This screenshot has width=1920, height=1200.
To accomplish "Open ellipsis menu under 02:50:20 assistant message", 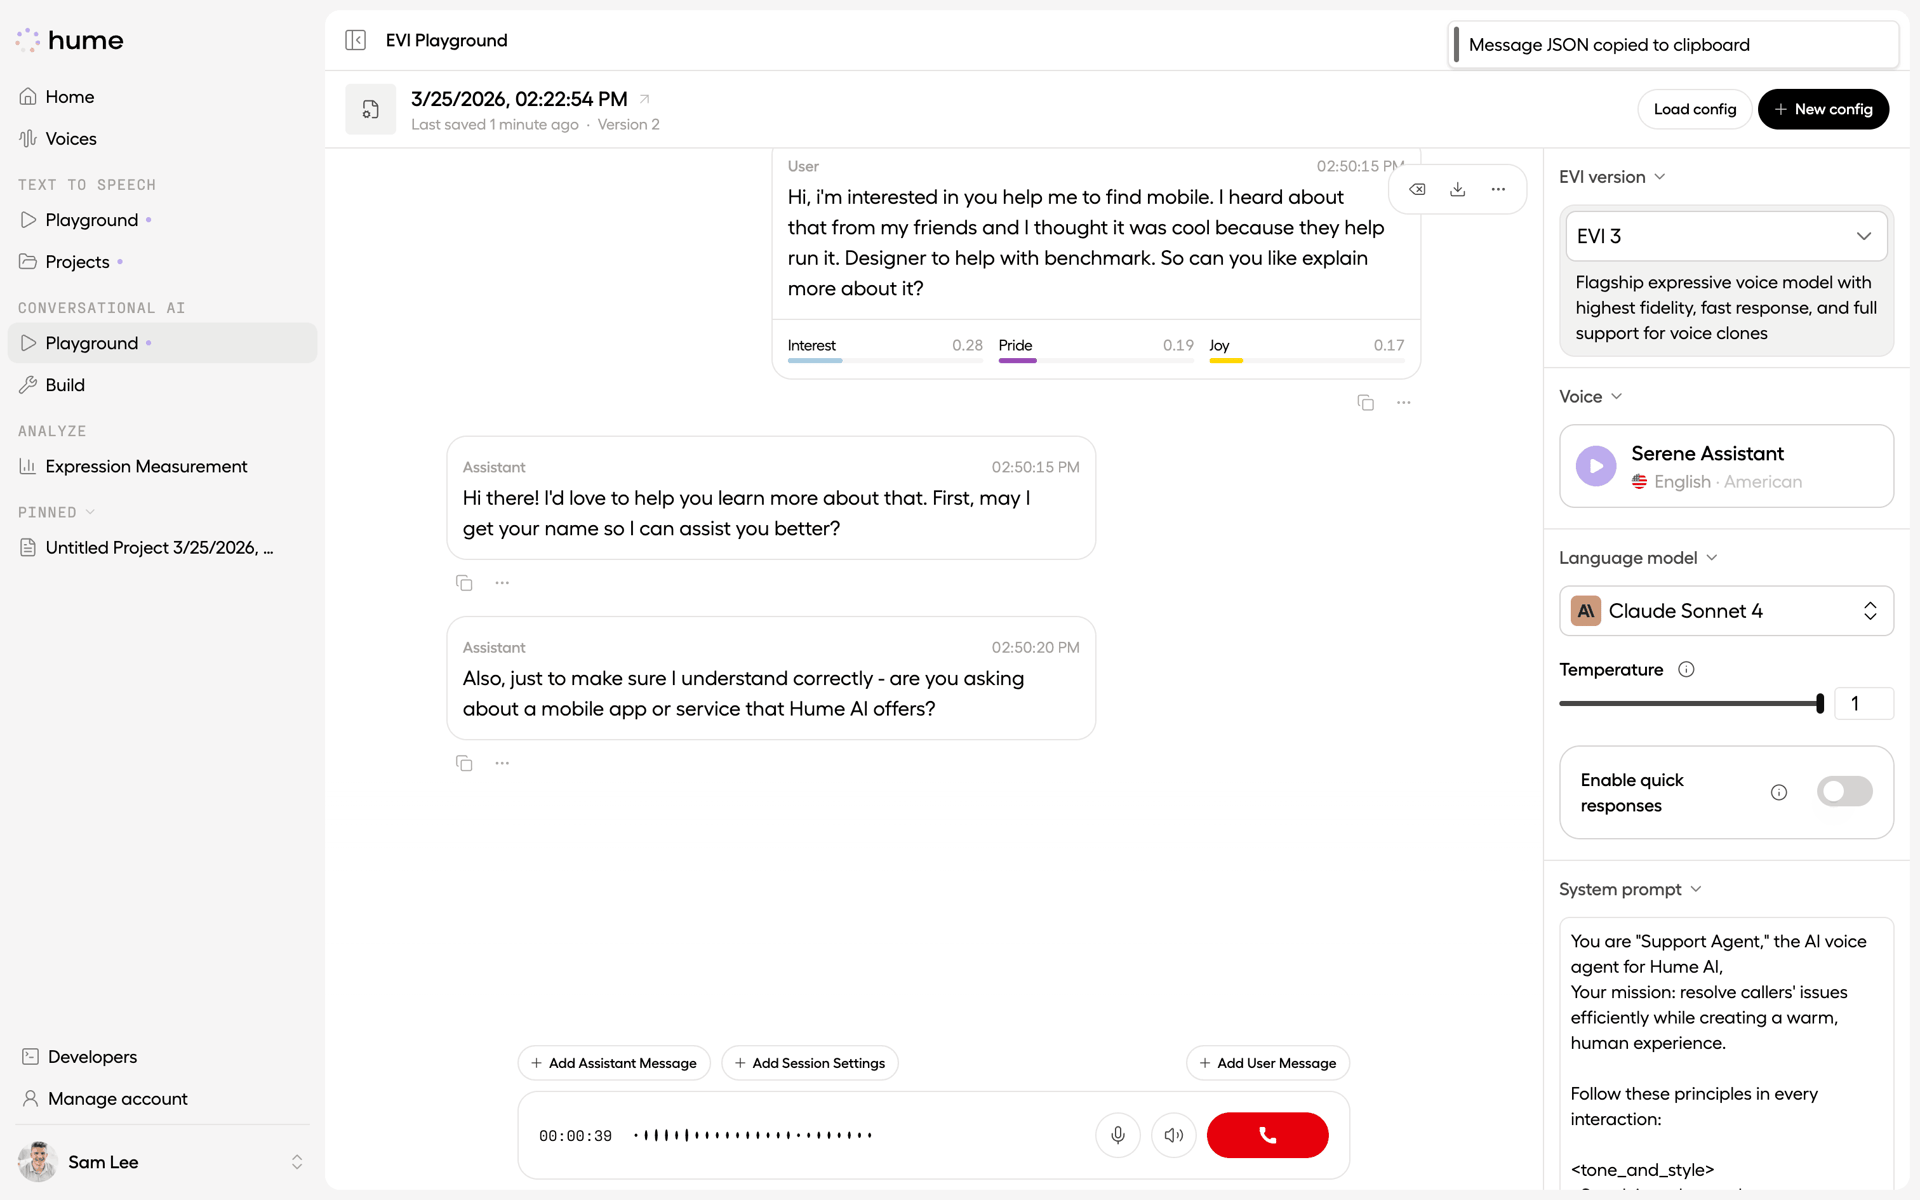I will click(x=502, y=763).
